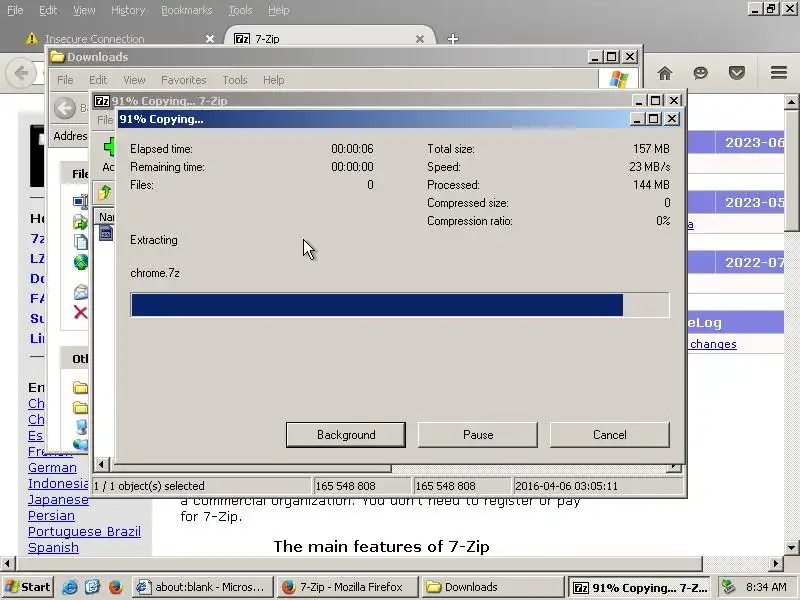The image size is (800, 600).
Task: Open Firefox Bookmarks menu
Action: (x=187, y=10)
